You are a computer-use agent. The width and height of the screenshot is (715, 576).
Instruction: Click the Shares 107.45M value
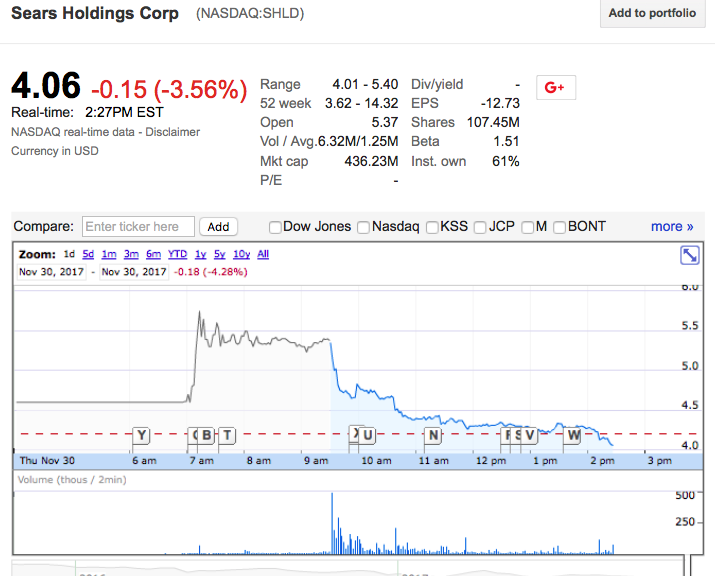tap(493, 122)
